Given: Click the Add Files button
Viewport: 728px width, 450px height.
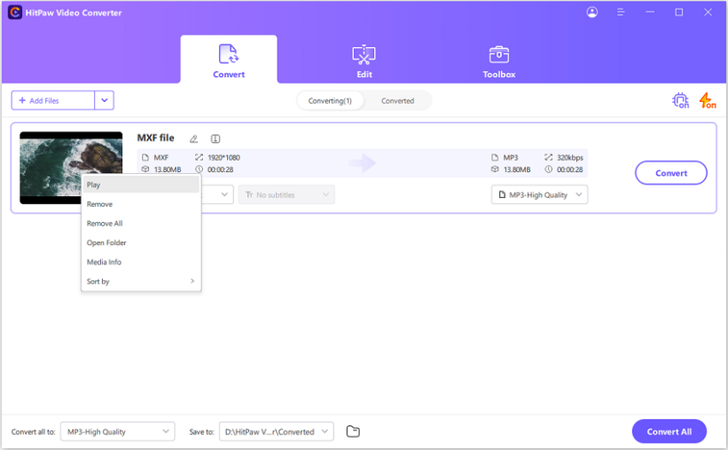Looking at the screenshot, I should coord(53,100).
